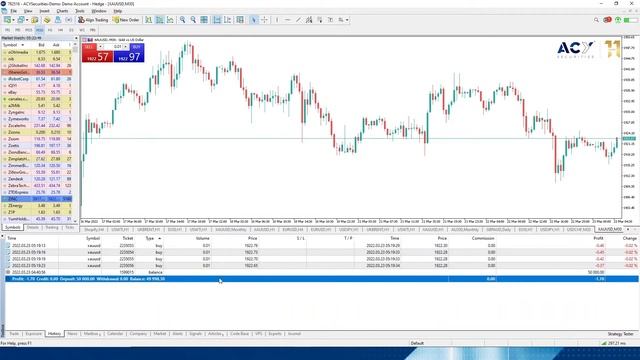
Task: Select the M30 timeframe button
Action: [40, 30]
